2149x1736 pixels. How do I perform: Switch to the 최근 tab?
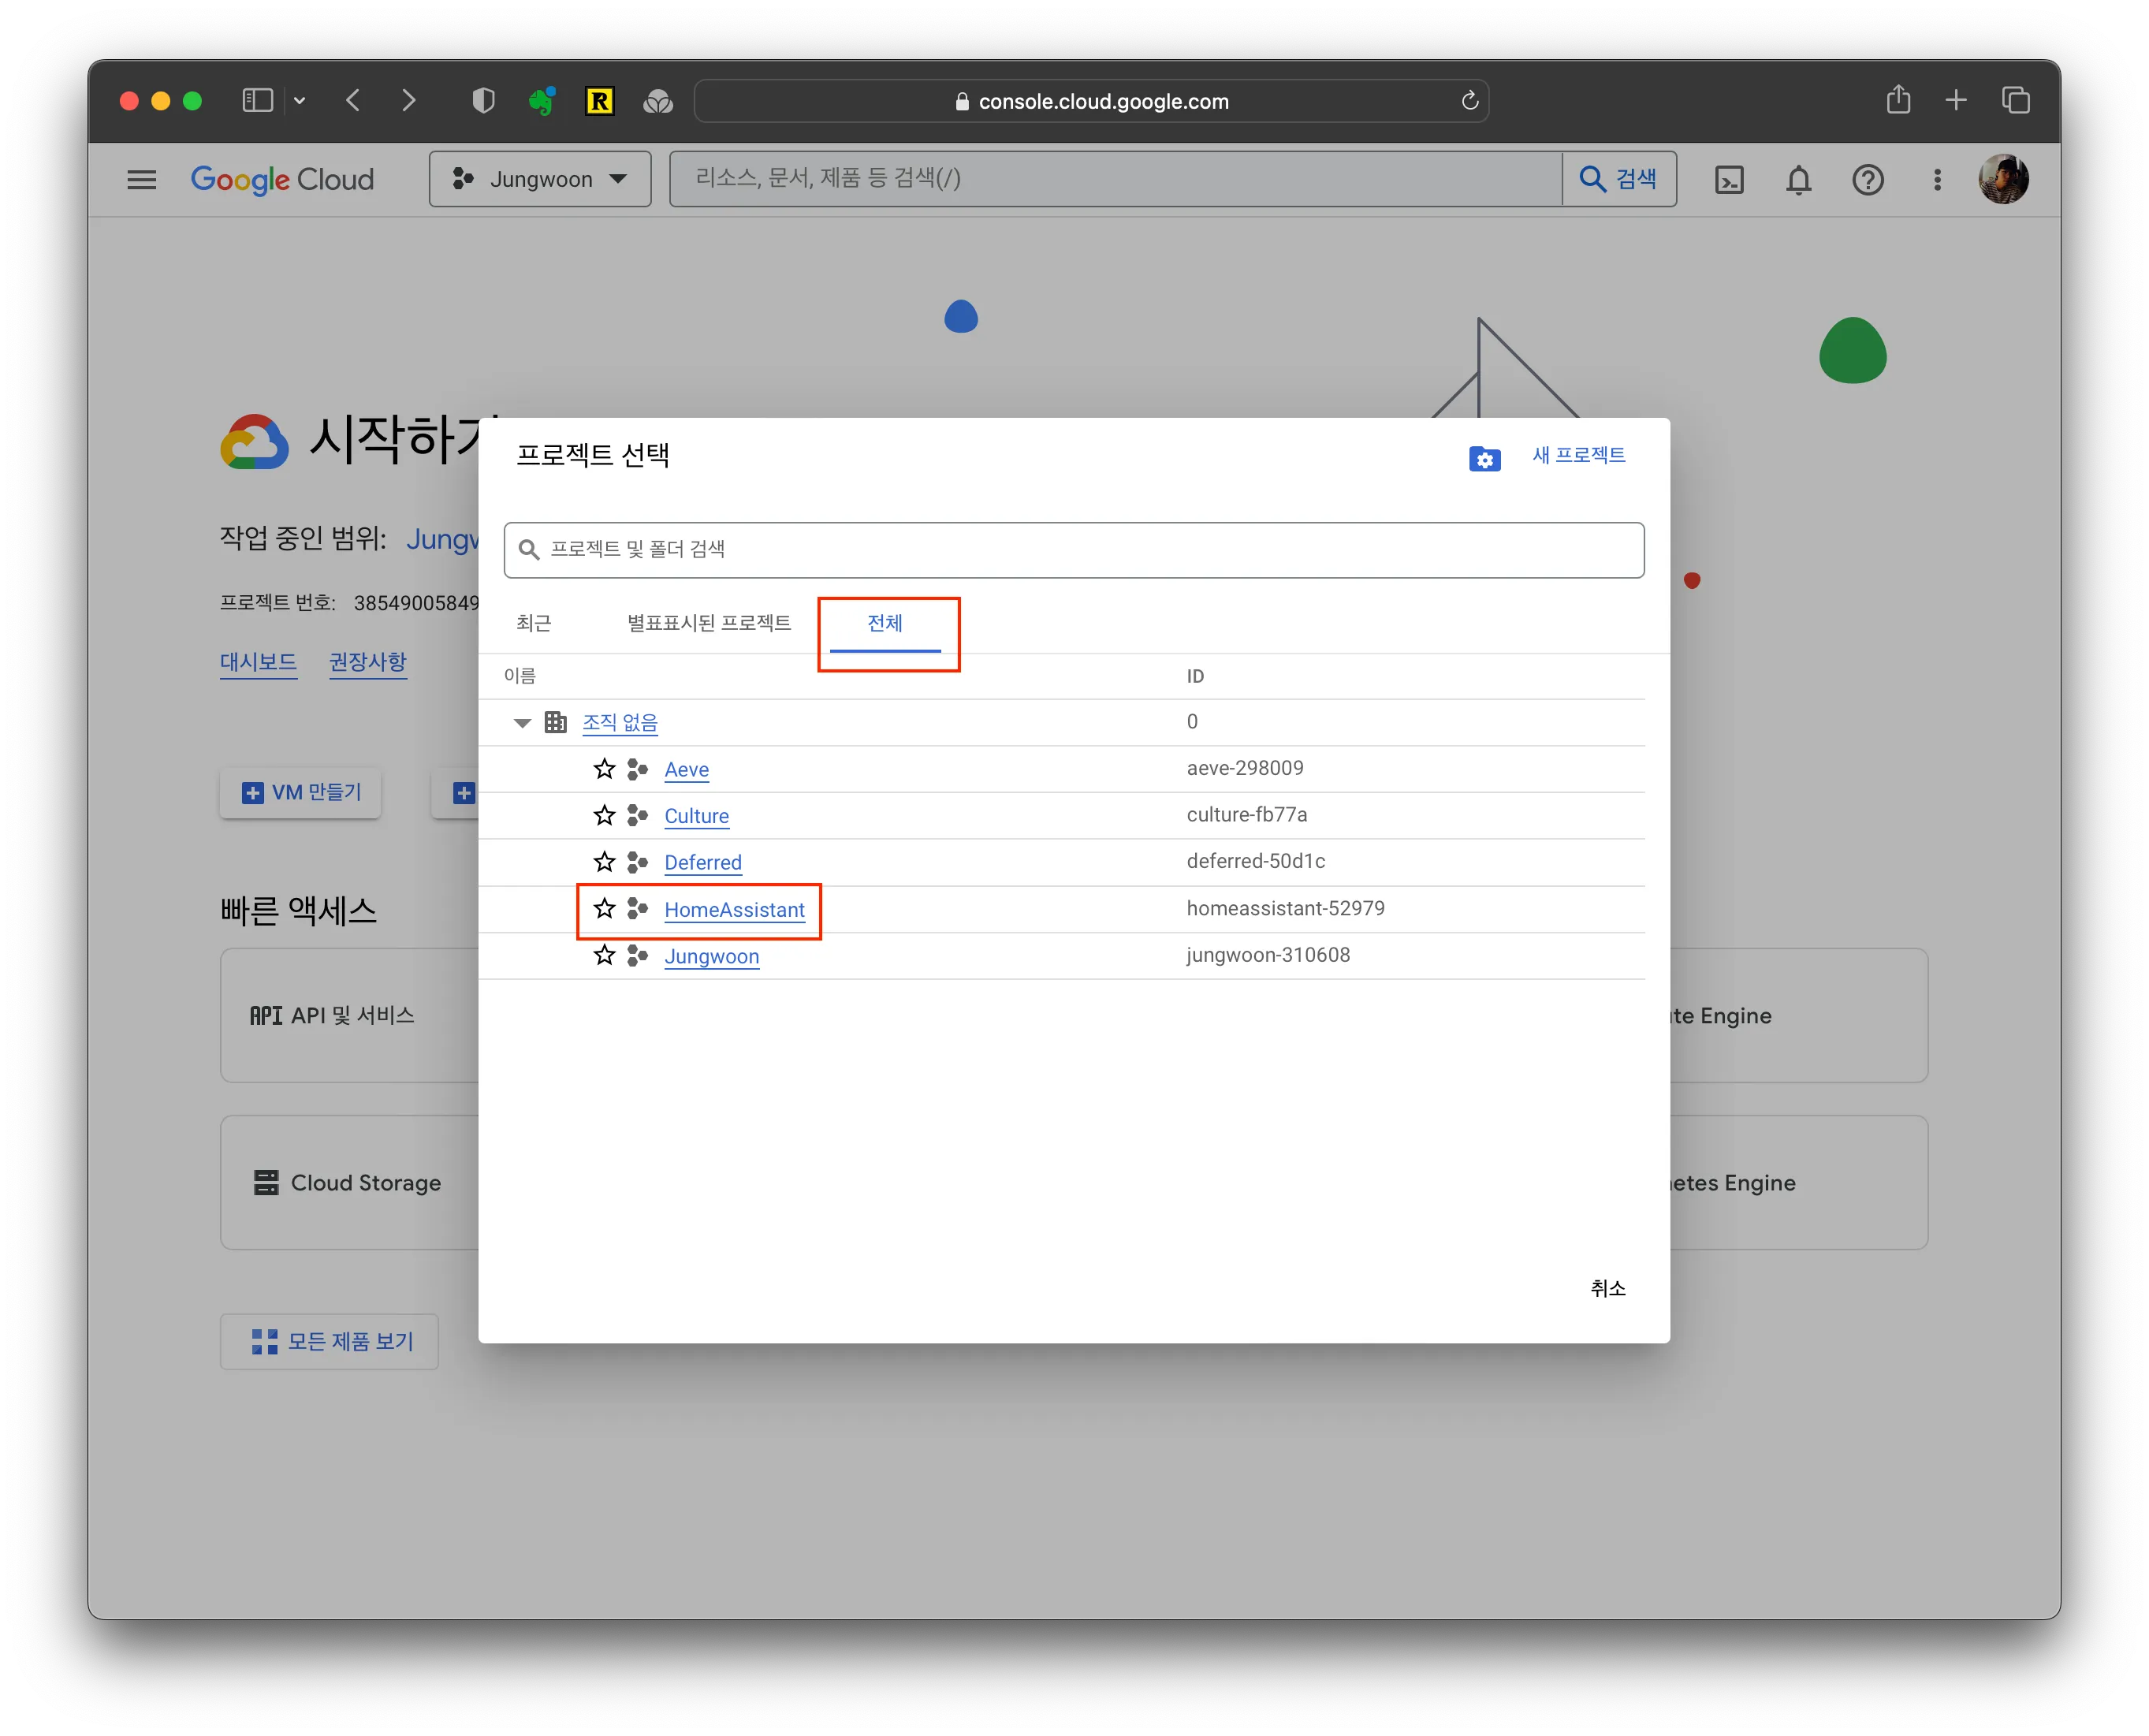click(533, 623)
